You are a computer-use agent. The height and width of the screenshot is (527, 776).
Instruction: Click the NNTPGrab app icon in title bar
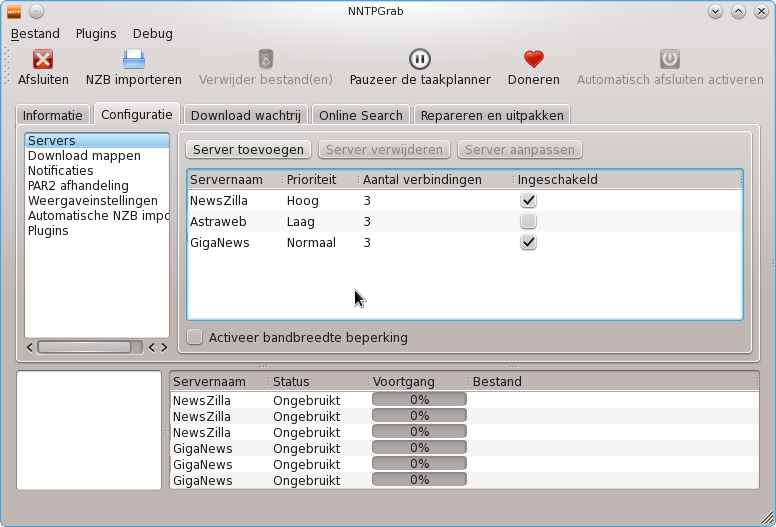[14, 12]
